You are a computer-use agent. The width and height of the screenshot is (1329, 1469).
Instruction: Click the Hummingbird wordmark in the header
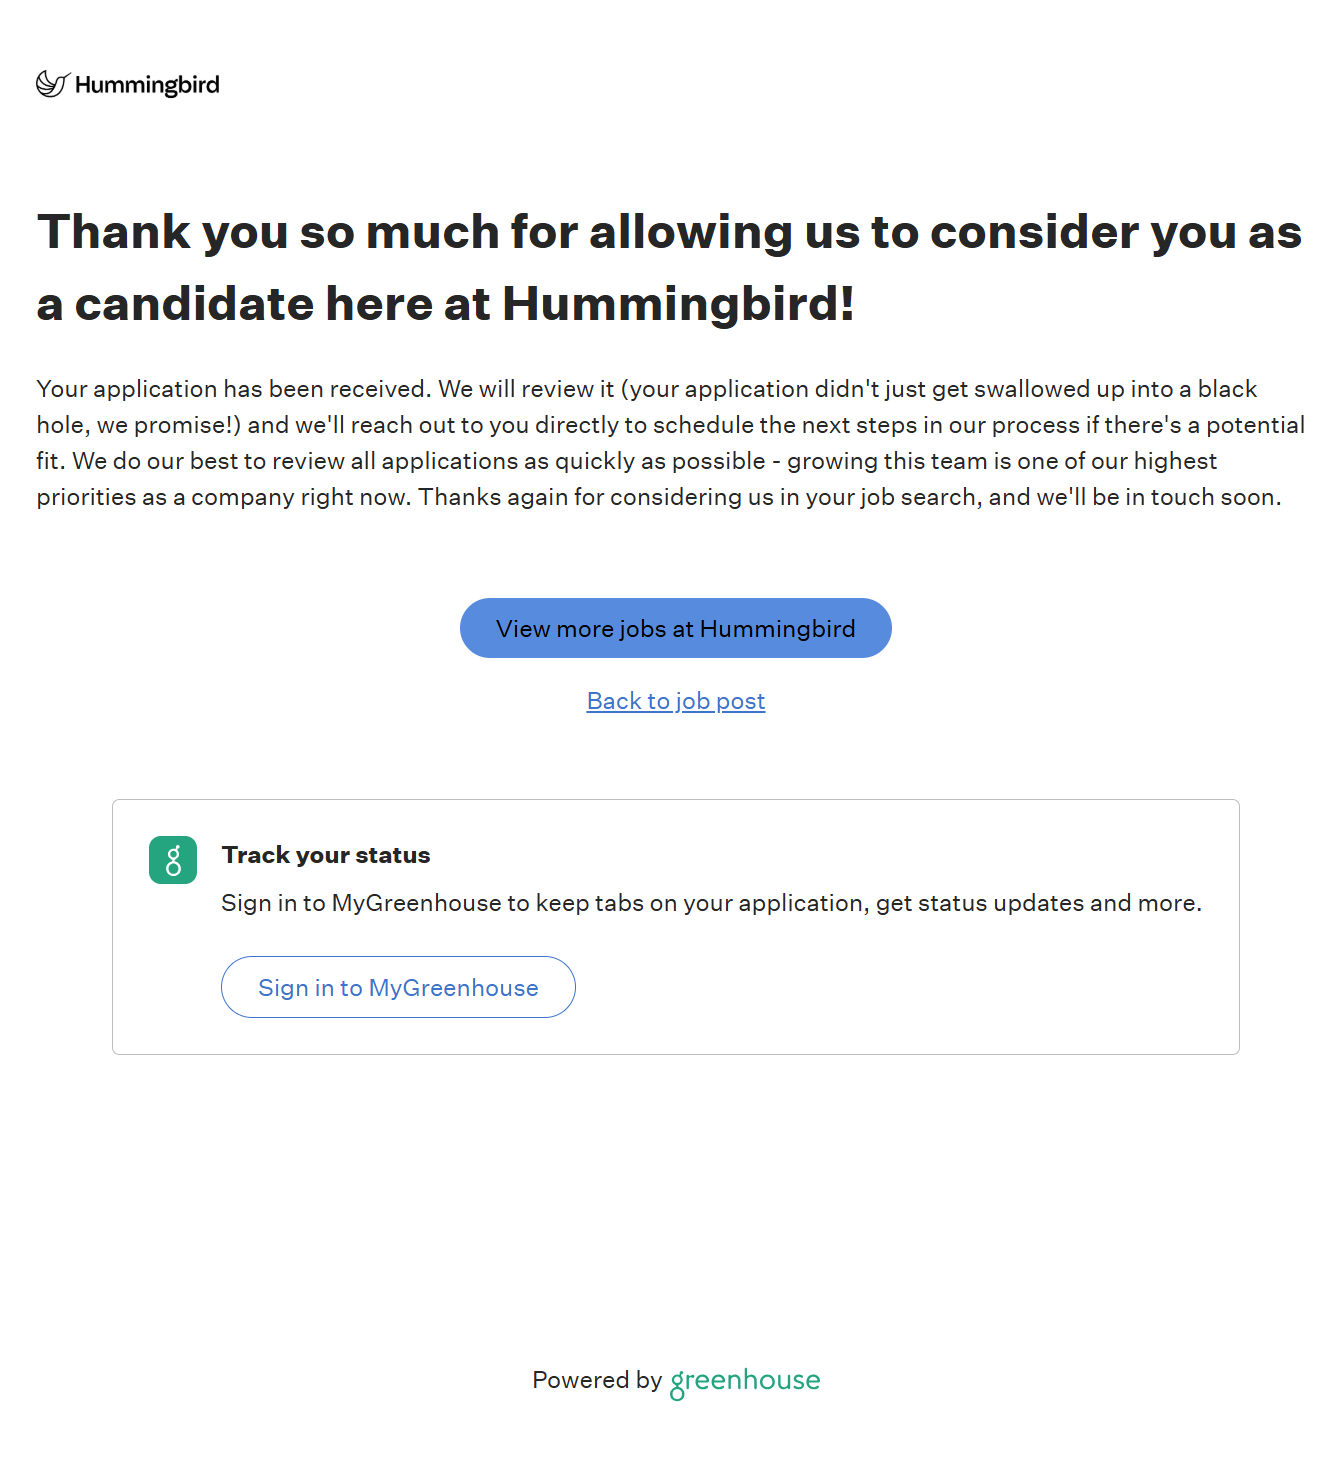pos(147,85)
